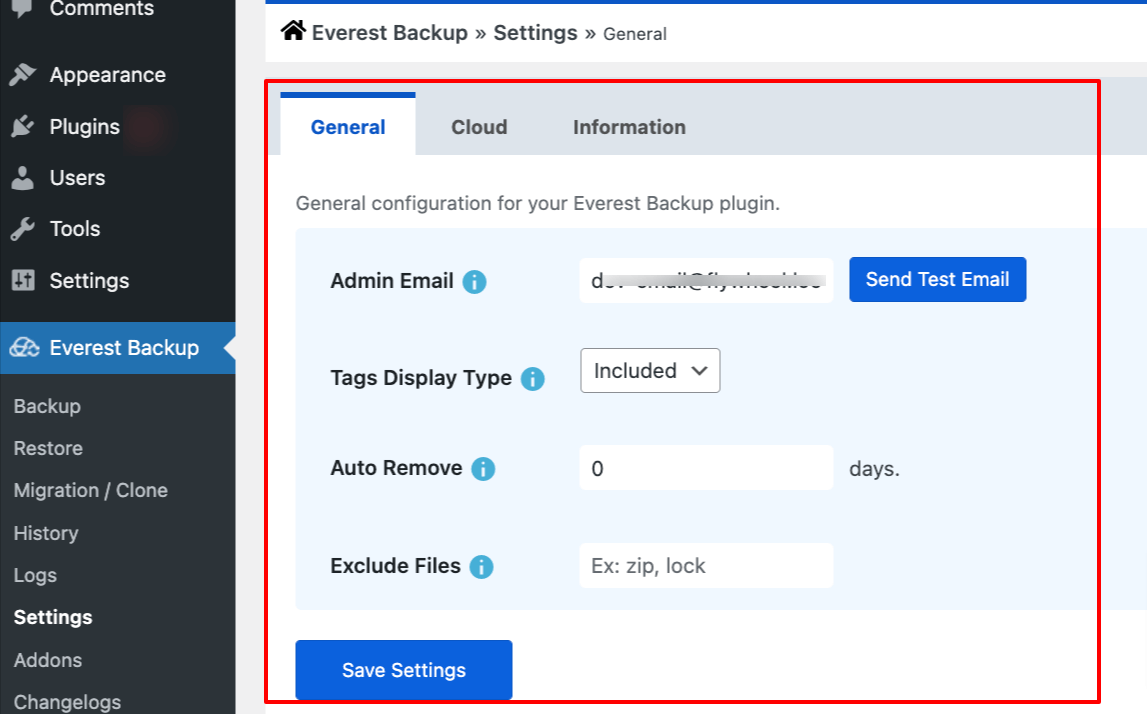Viewport: 1147px width, 714px height.
Task: Switch to the Cloud tab
Action: (x=479, y=127)
